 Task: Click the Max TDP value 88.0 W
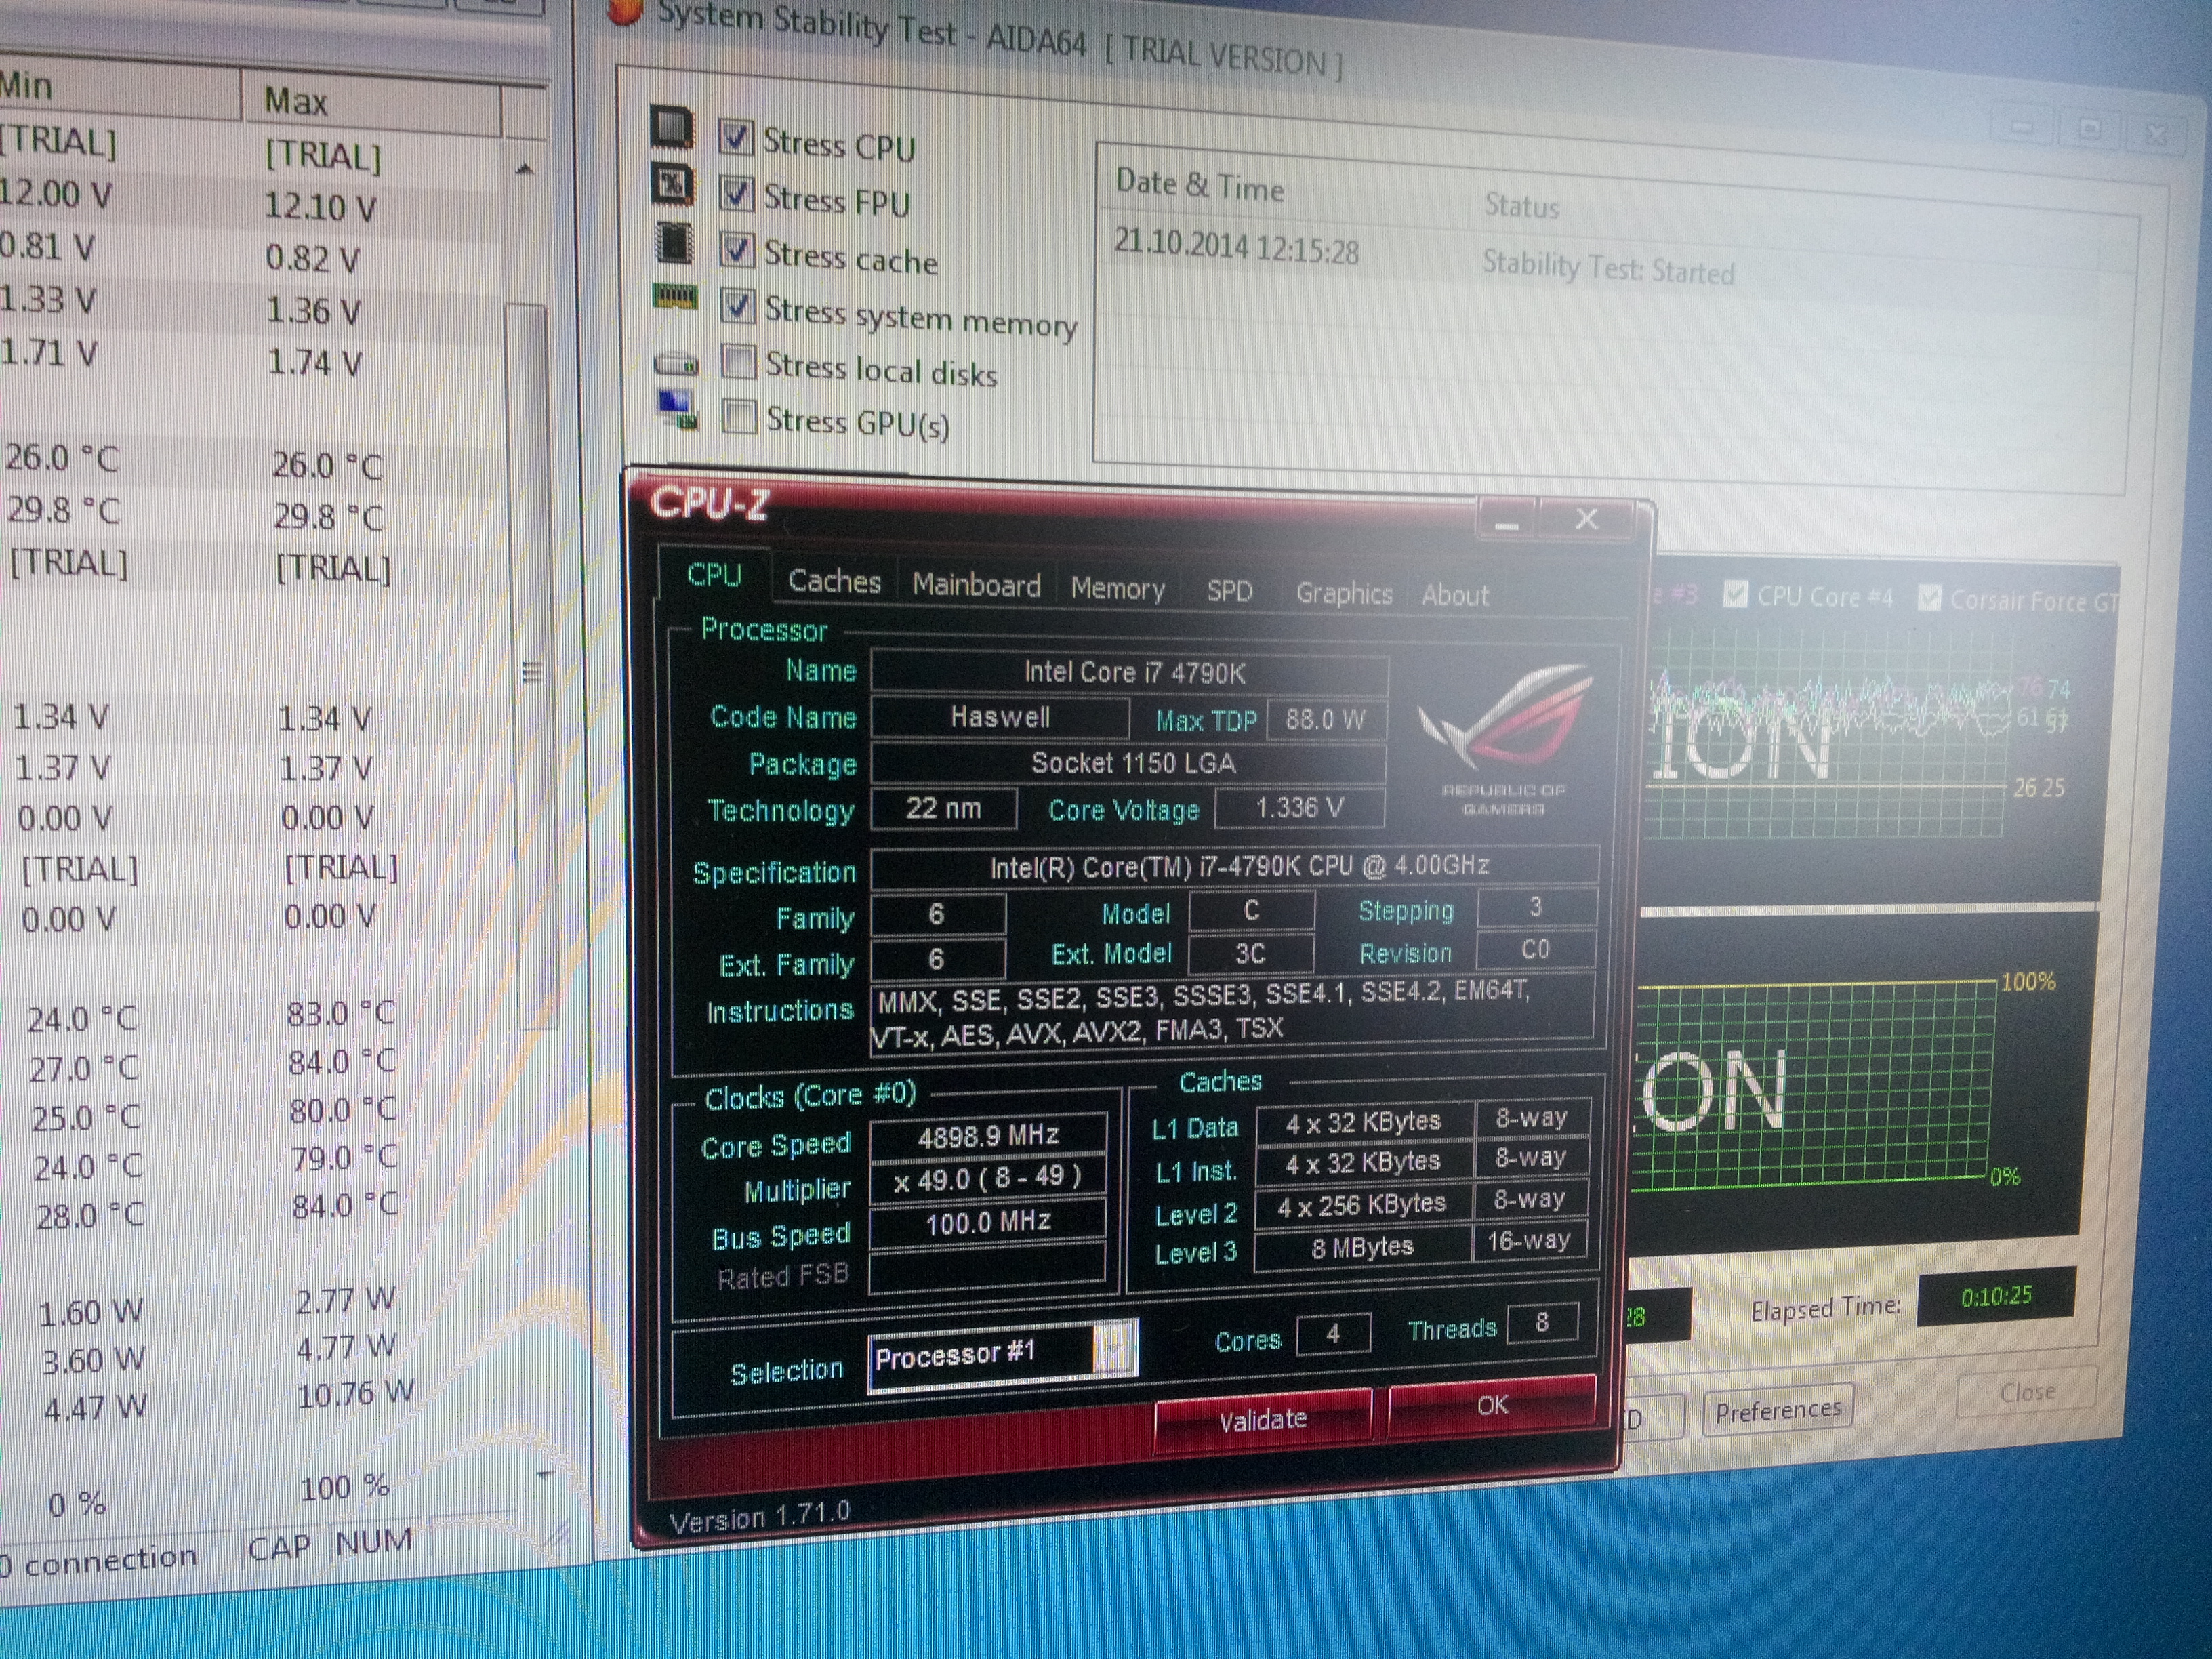1325,719
